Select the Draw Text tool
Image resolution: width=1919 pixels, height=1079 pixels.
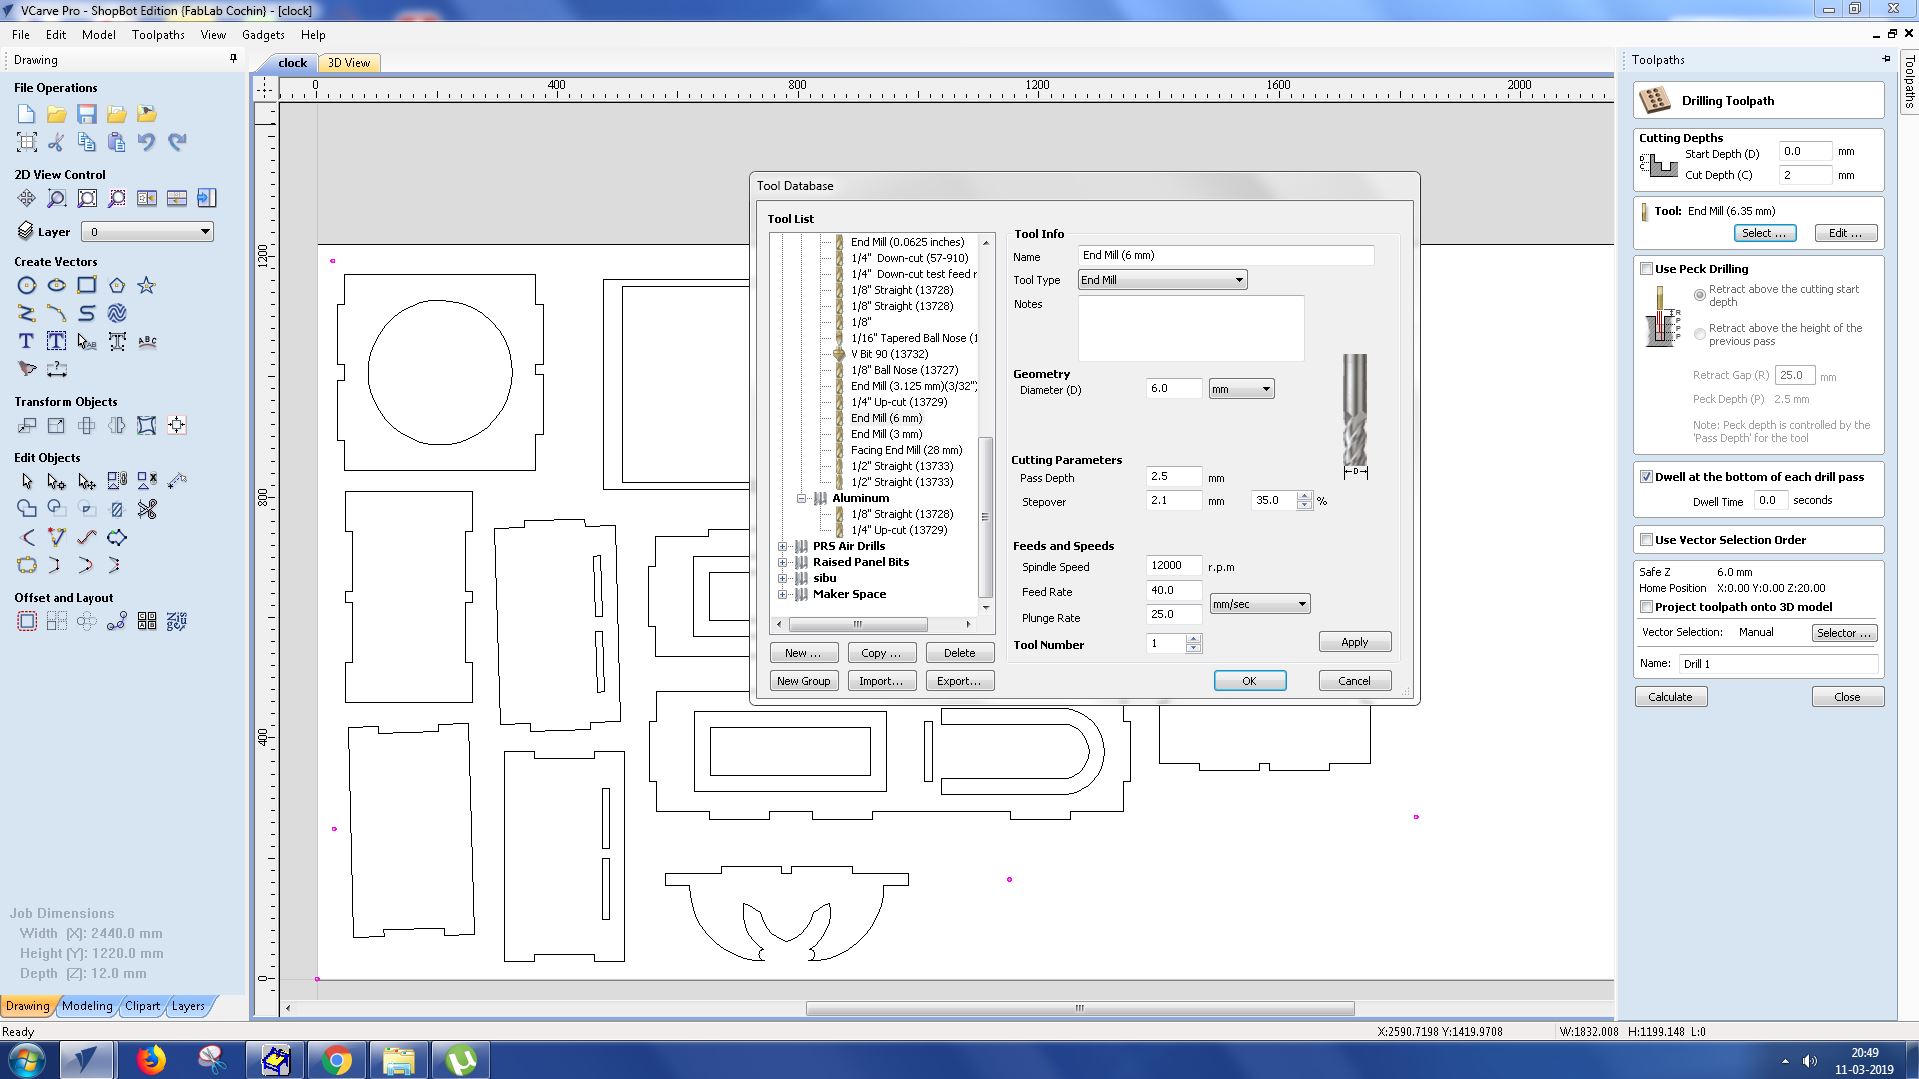click(x=27, y=342)
